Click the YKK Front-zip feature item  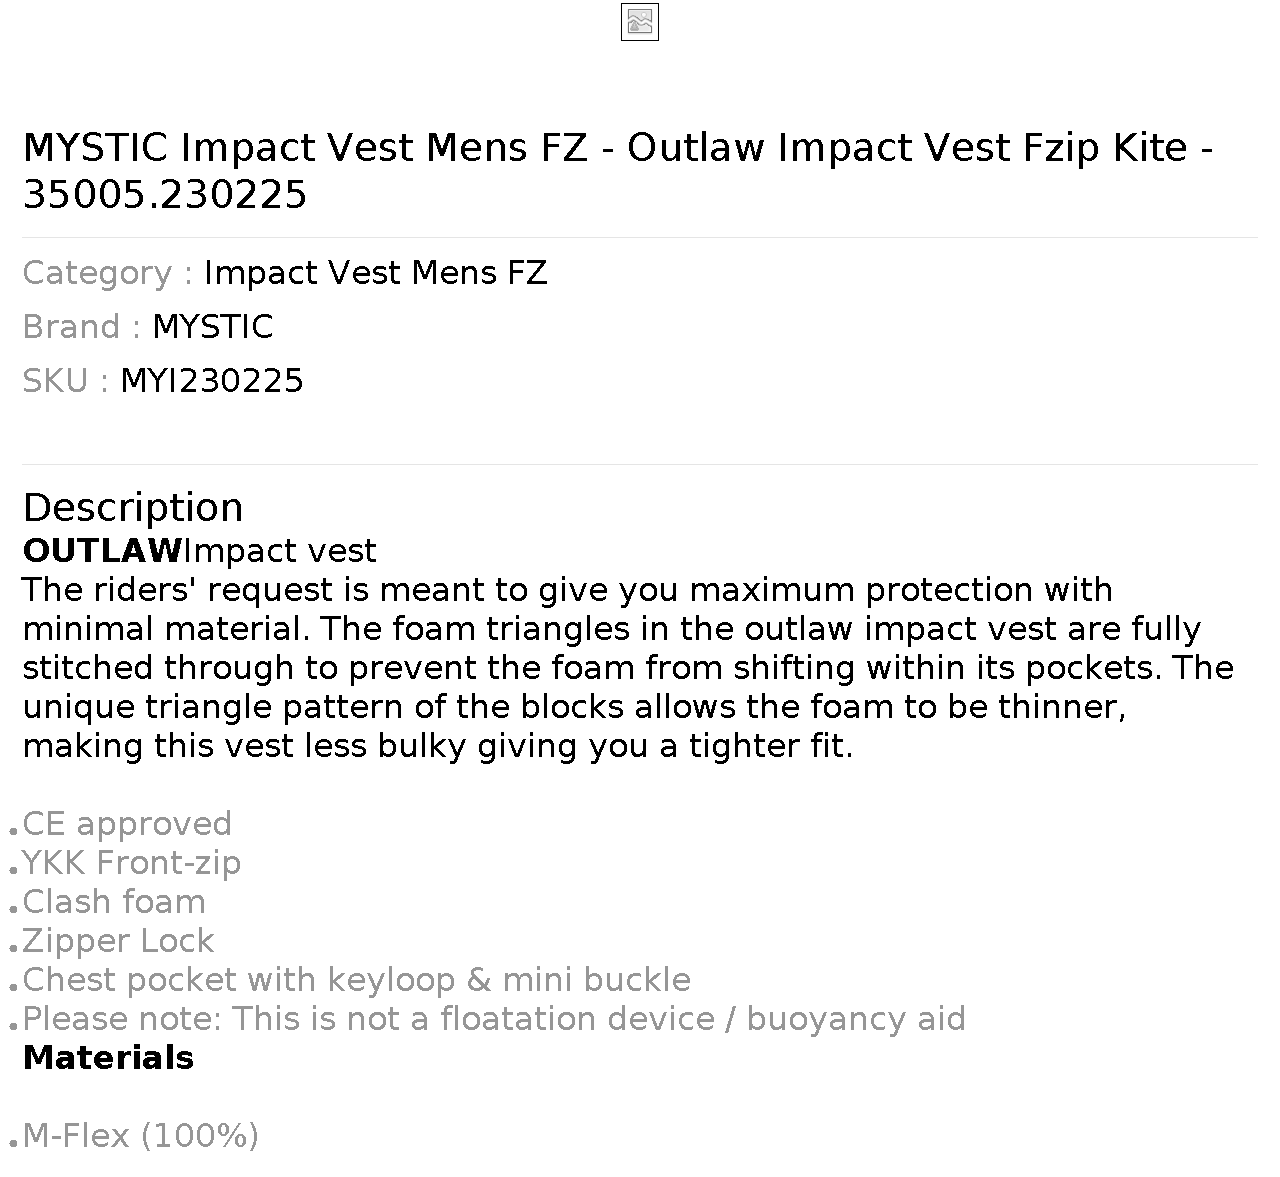tap(132, 863)
